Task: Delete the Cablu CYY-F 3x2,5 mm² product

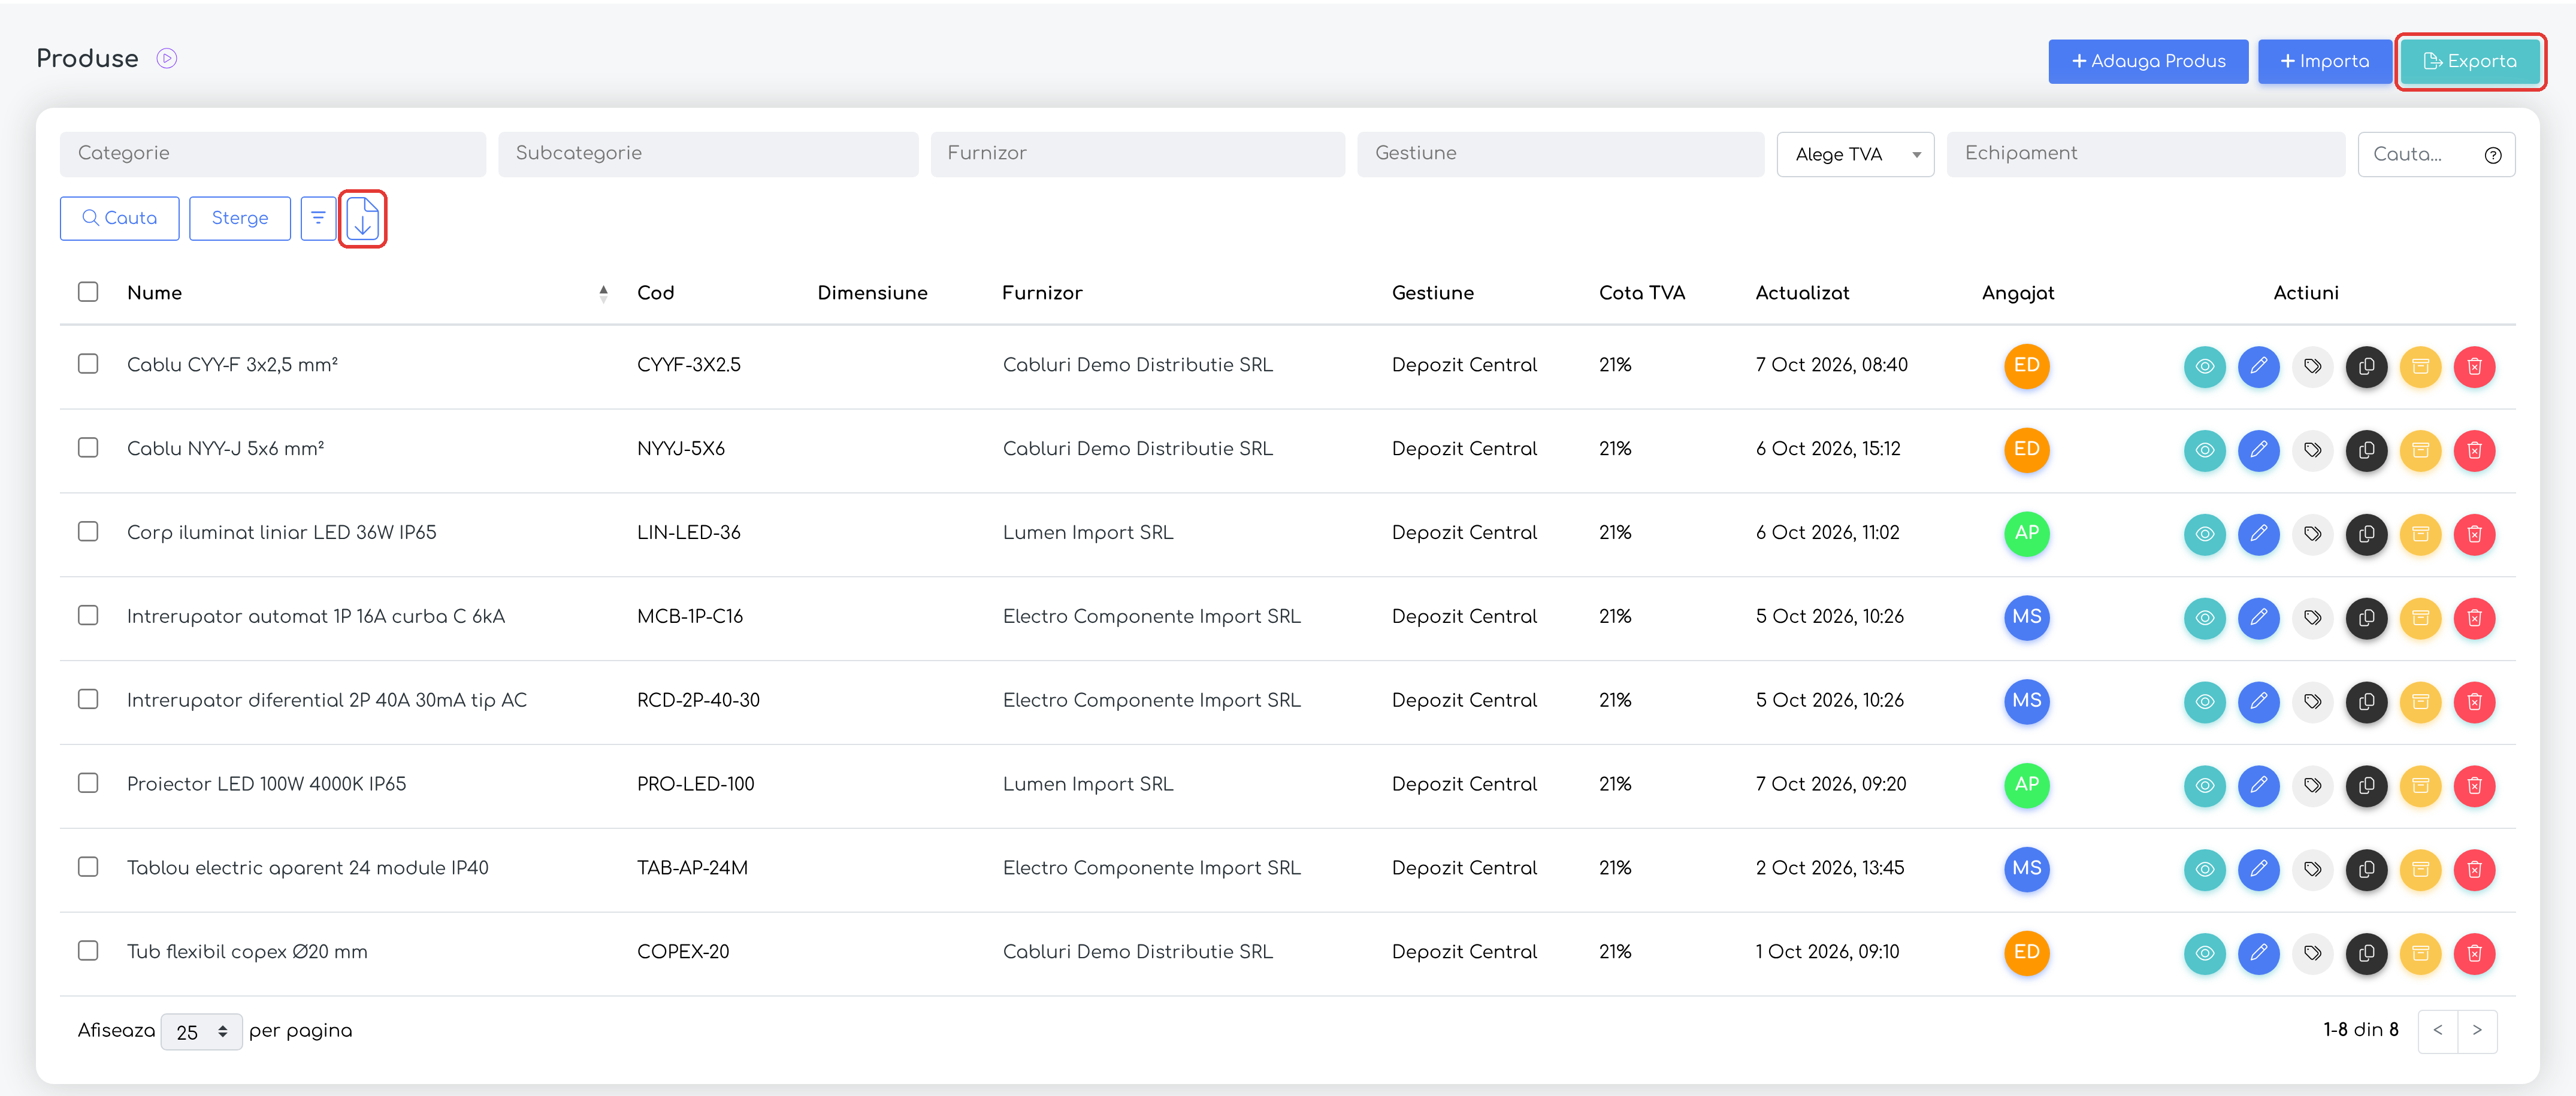Action: 2474,367
